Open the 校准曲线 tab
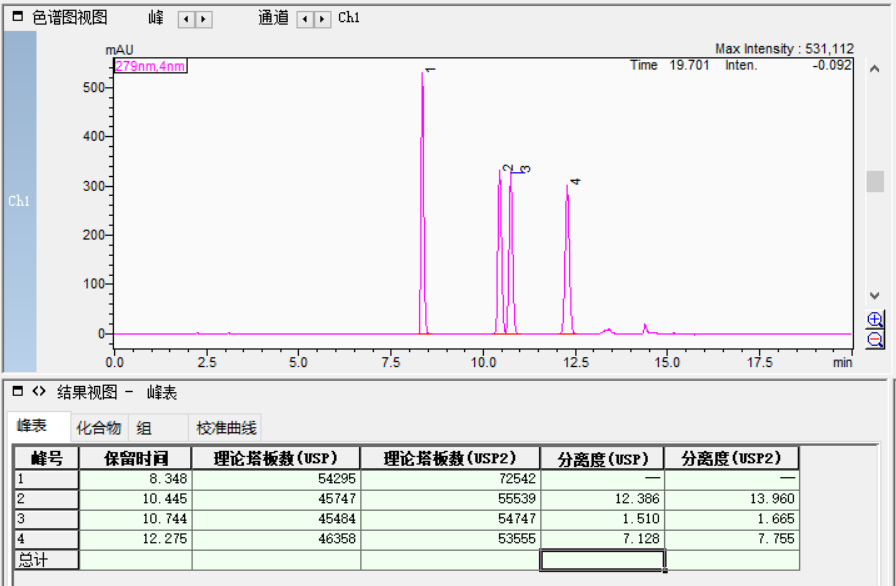Screen dimensions: 896x586 pos(226,428)
